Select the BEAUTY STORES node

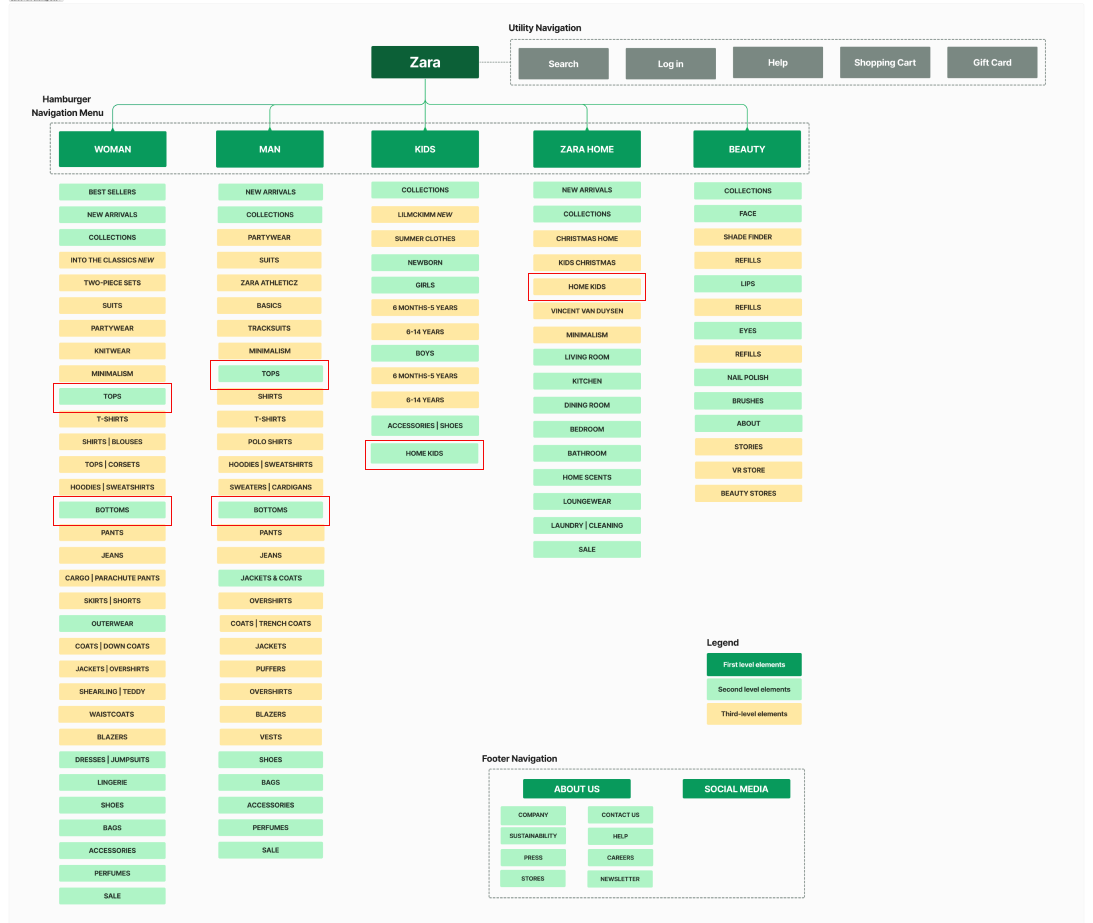[748, 494]
